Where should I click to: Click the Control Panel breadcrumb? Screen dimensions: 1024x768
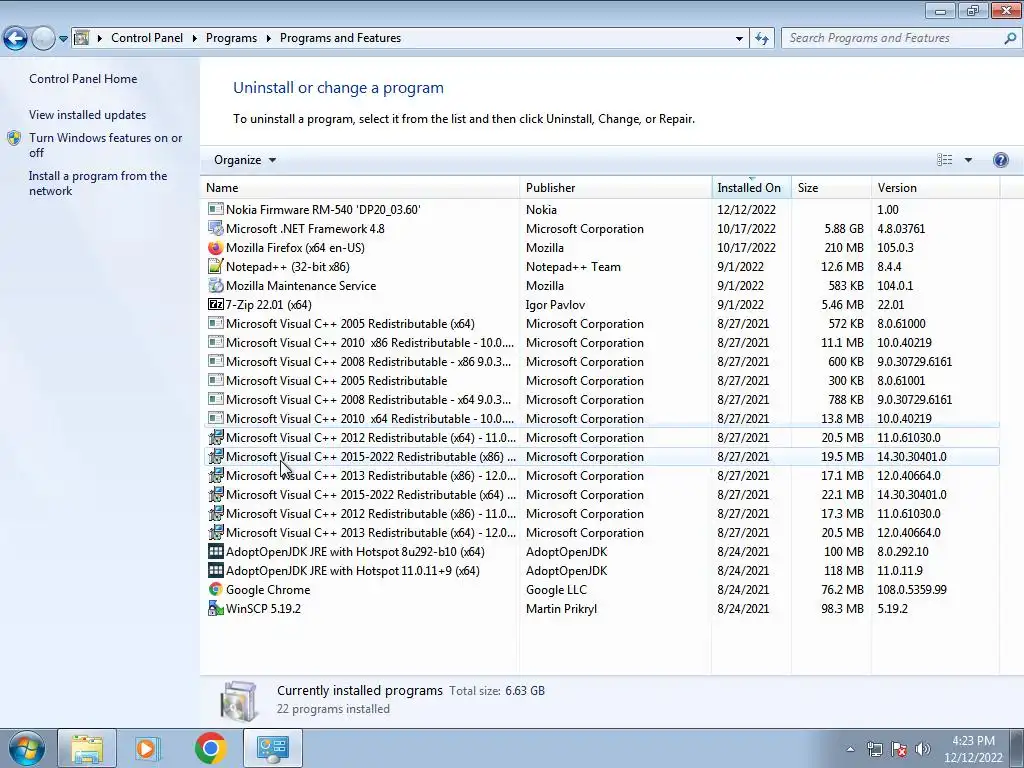click(x=147, y=38)
